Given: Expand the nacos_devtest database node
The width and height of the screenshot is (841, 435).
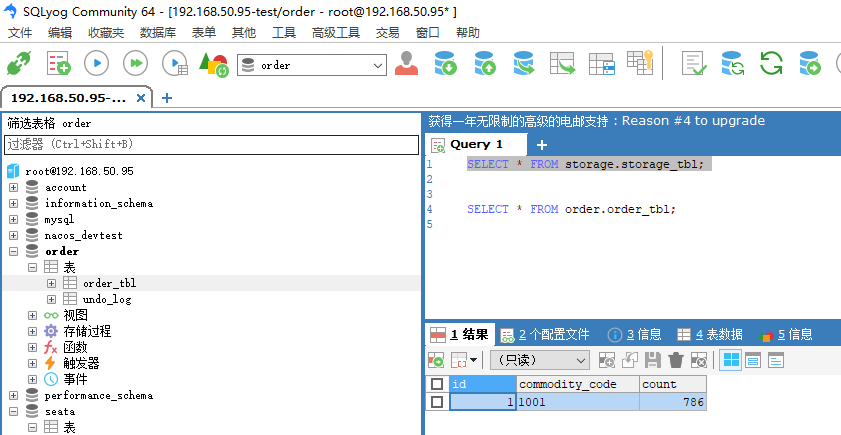Looking at the screenshot, I should pos(13,235).
